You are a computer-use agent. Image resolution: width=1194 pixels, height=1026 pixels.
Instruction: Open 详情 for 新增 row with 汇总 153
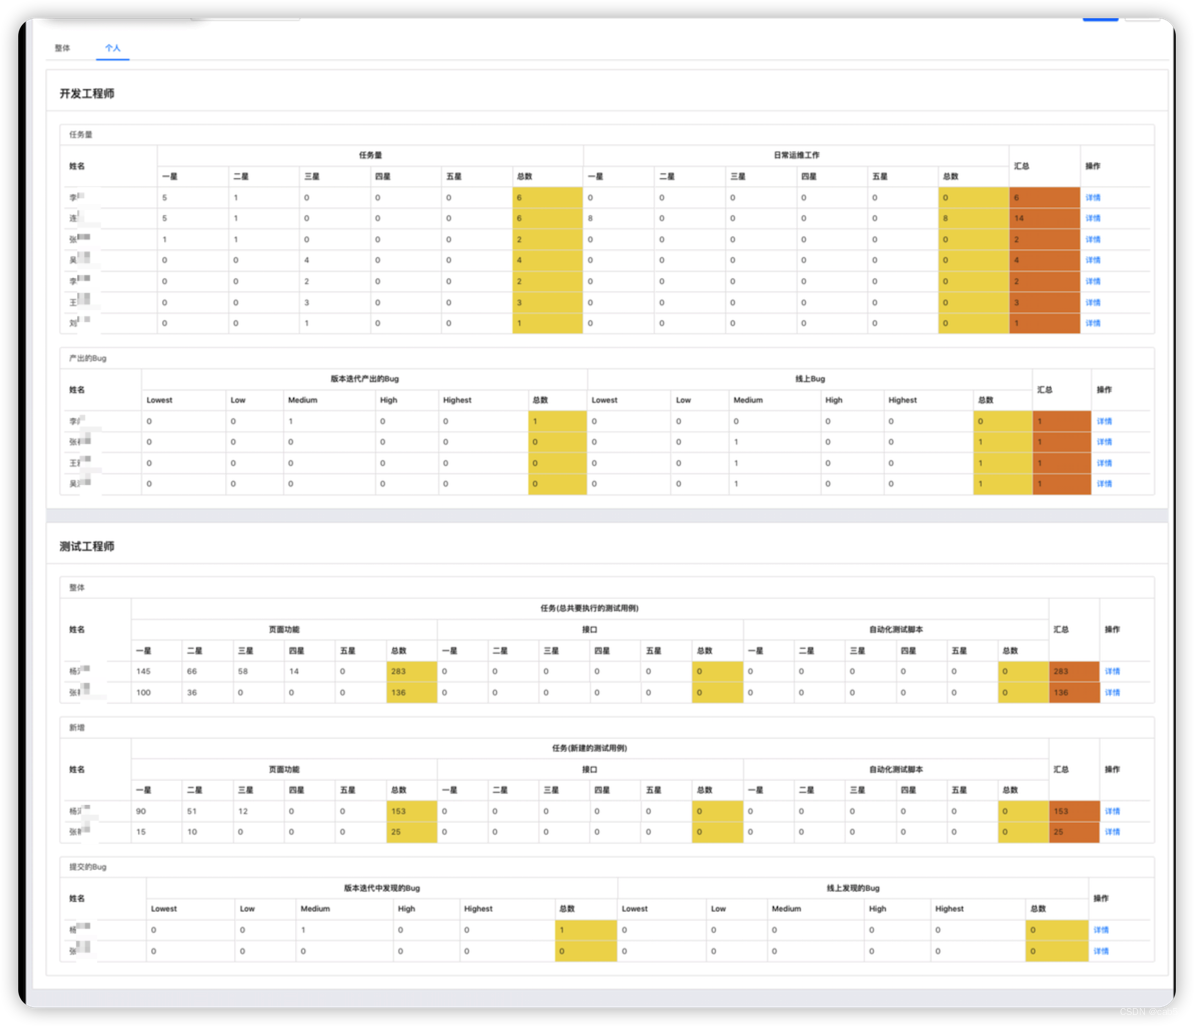point(1113,811)
